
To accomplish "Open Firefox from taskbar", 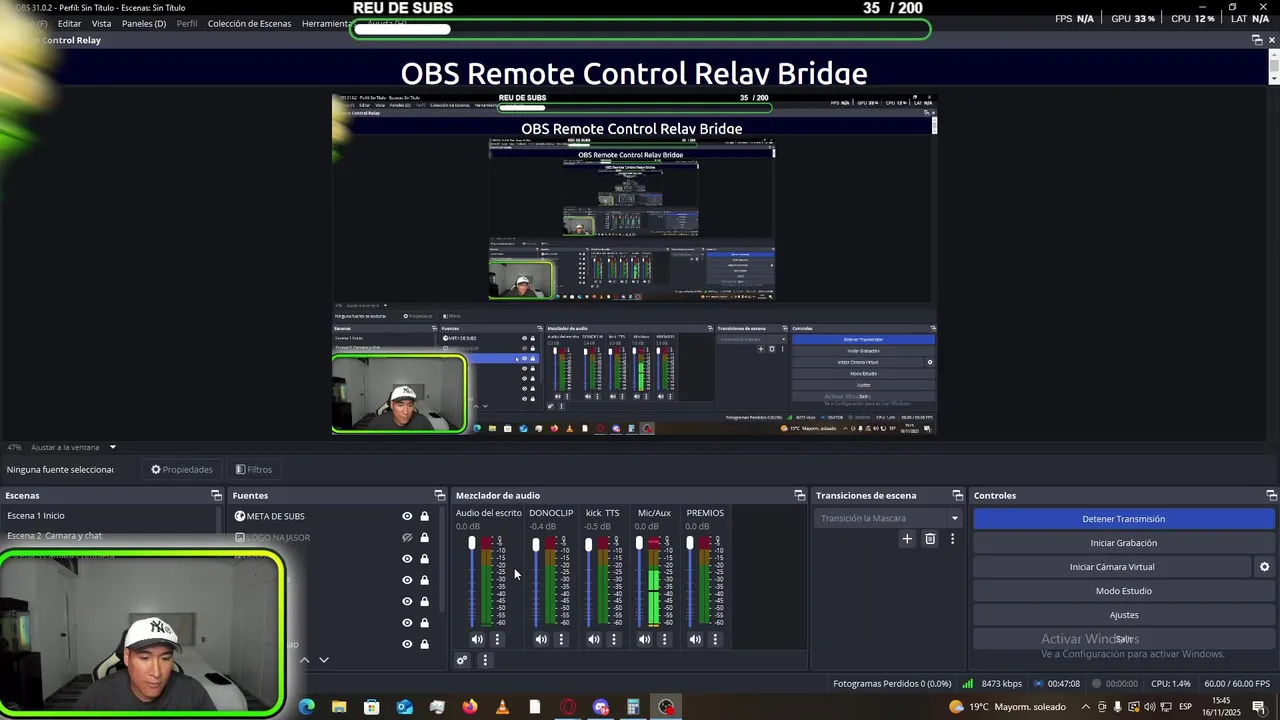I will coord(470,707).
